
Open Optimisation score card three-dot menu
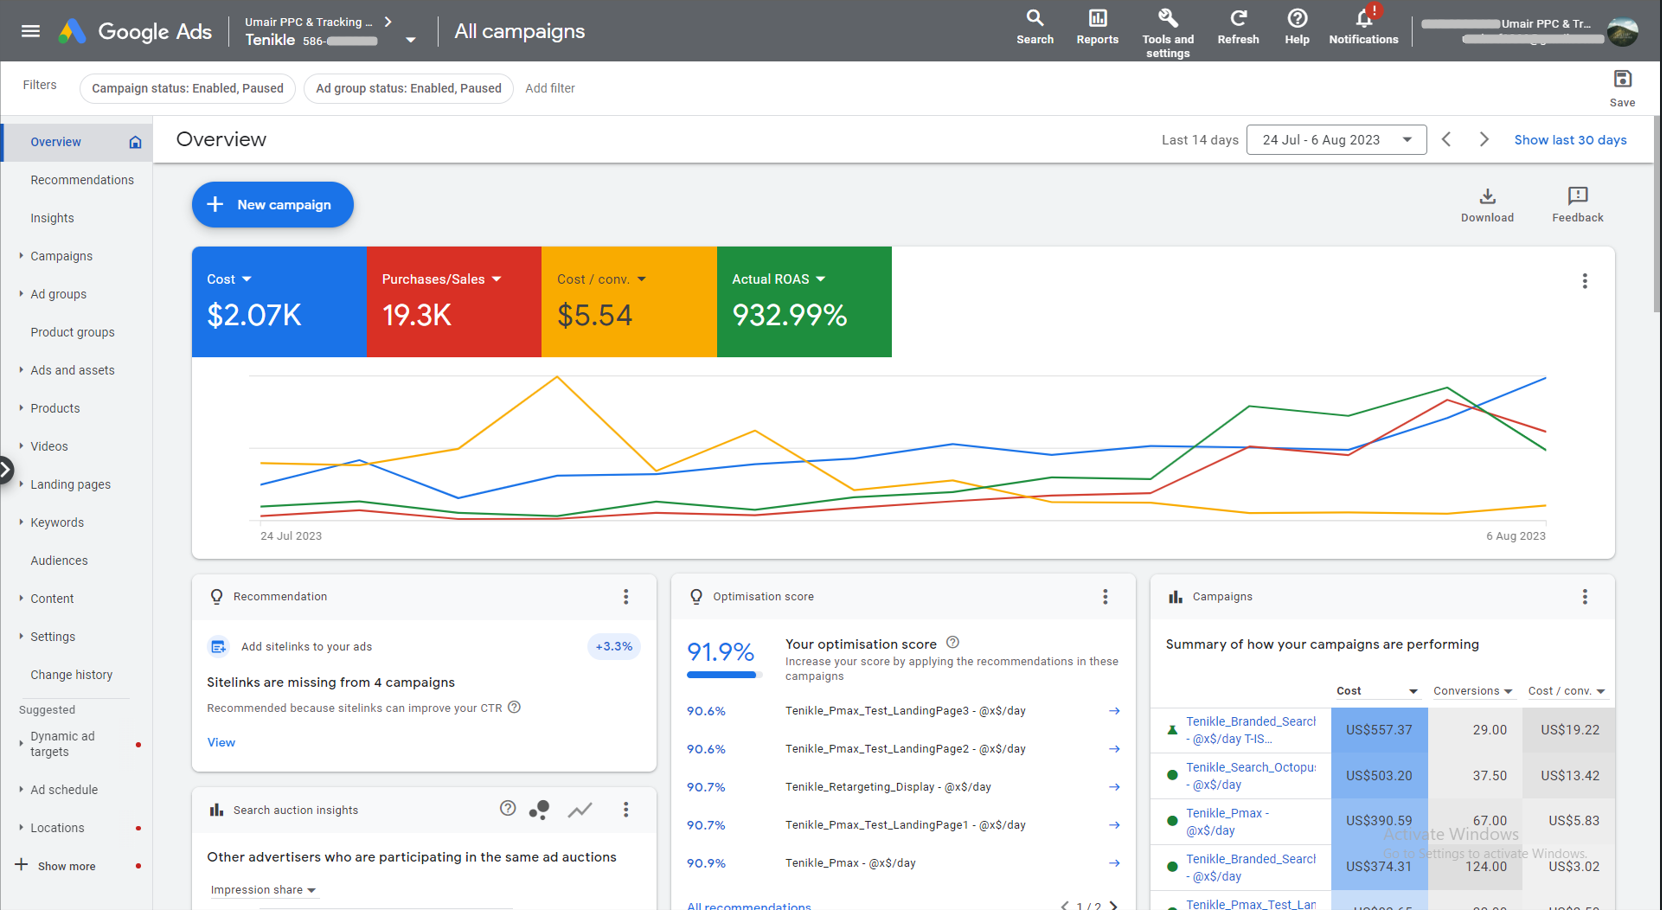(x=1105, y=597)
